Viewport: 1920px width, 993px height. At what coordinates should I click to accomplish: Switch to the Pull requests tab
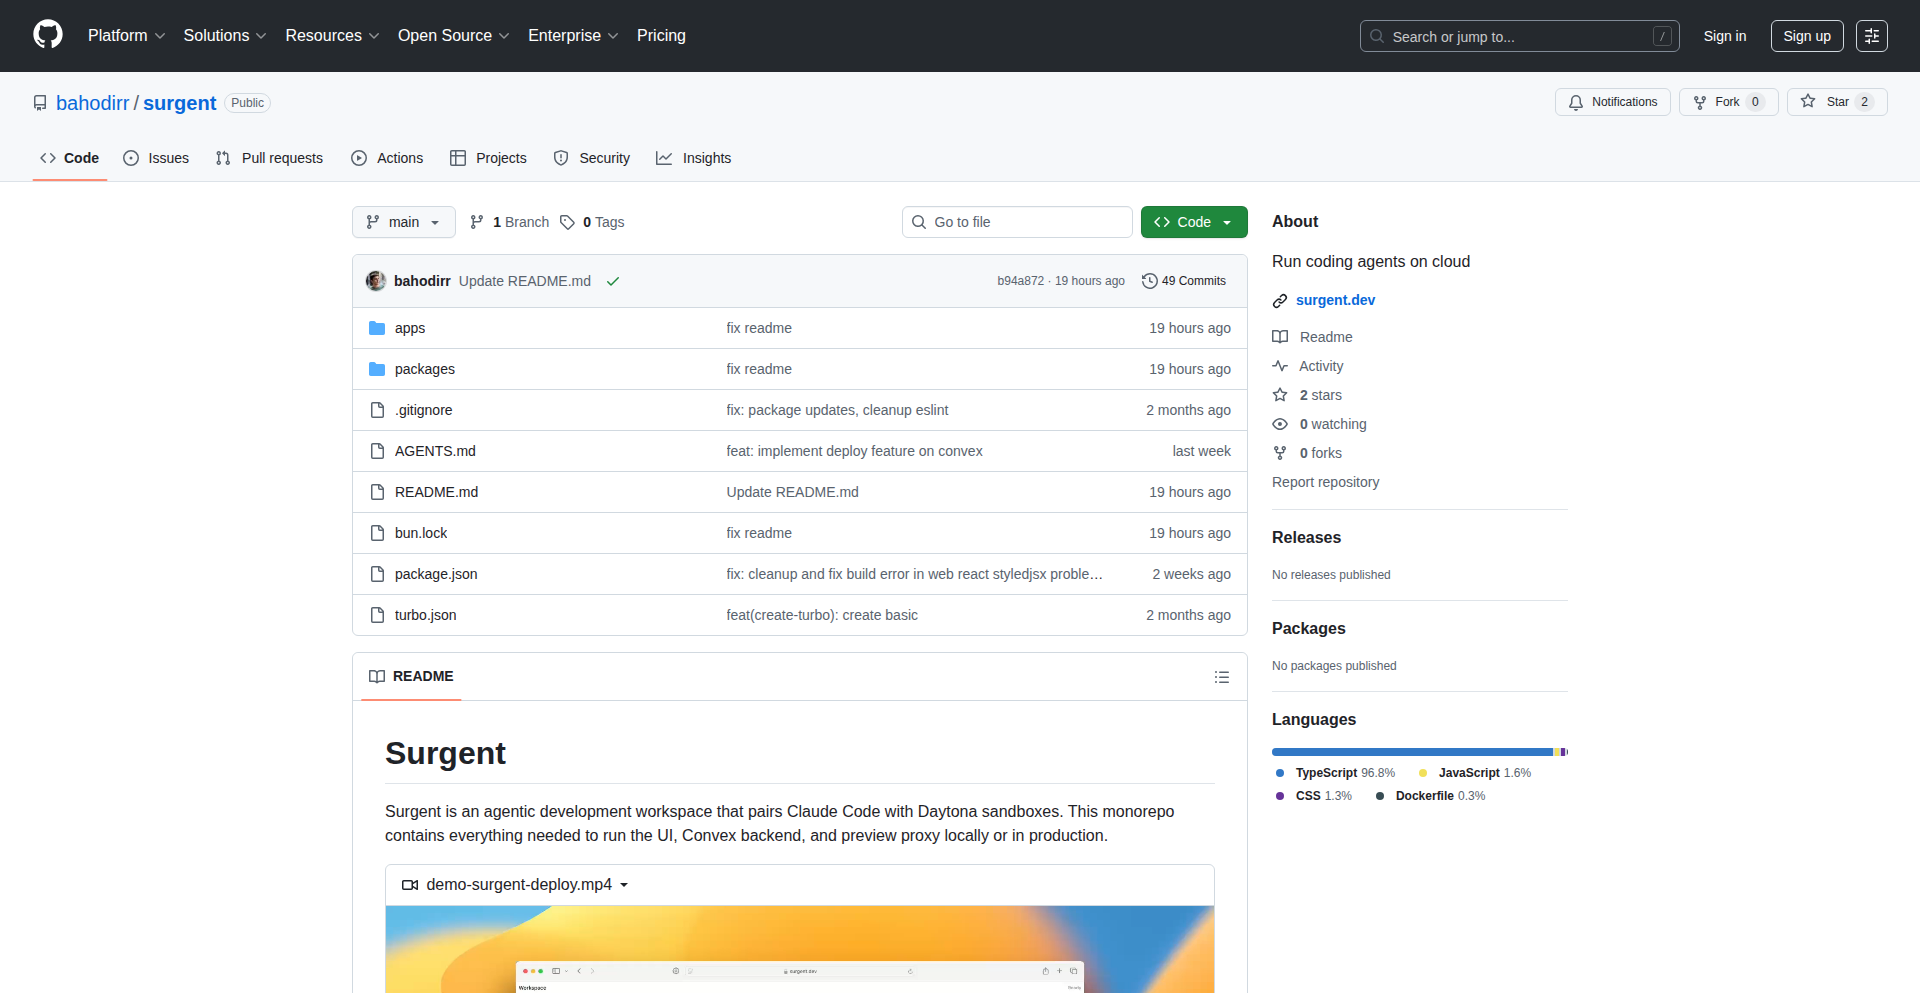(269, 158)
